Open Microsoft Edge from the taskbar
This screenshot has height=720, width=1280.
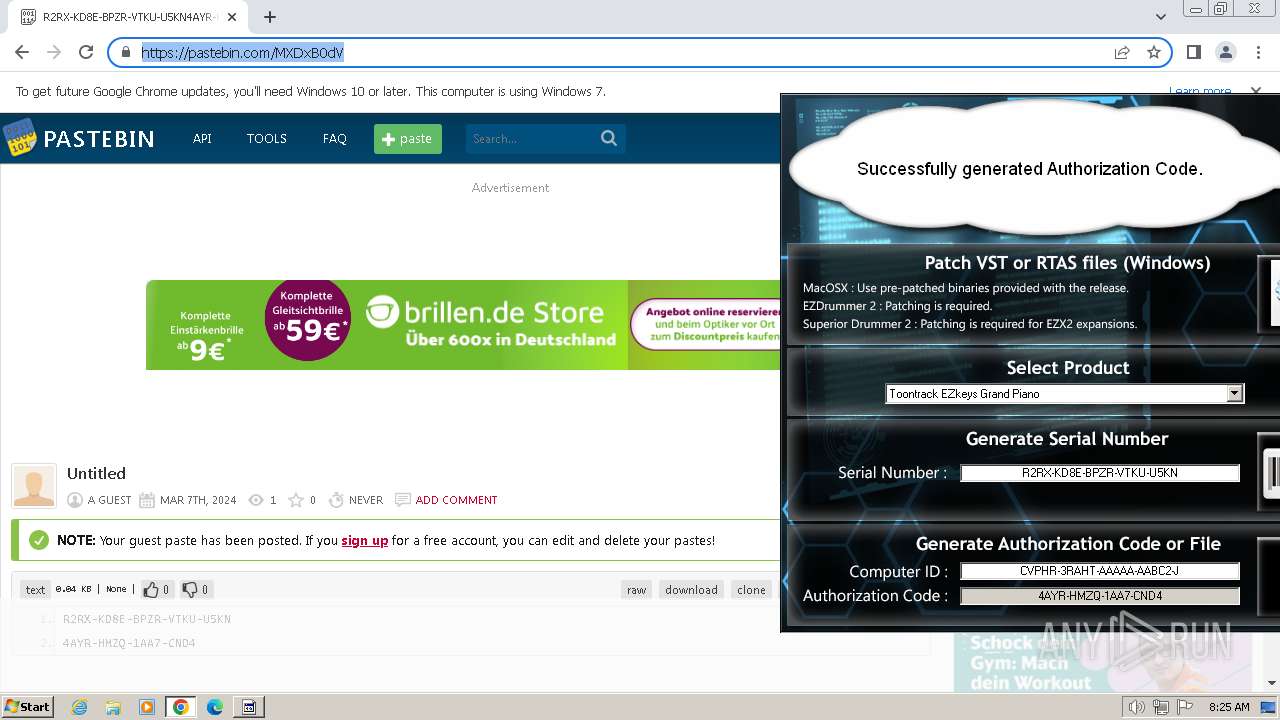tap(215, 707)
